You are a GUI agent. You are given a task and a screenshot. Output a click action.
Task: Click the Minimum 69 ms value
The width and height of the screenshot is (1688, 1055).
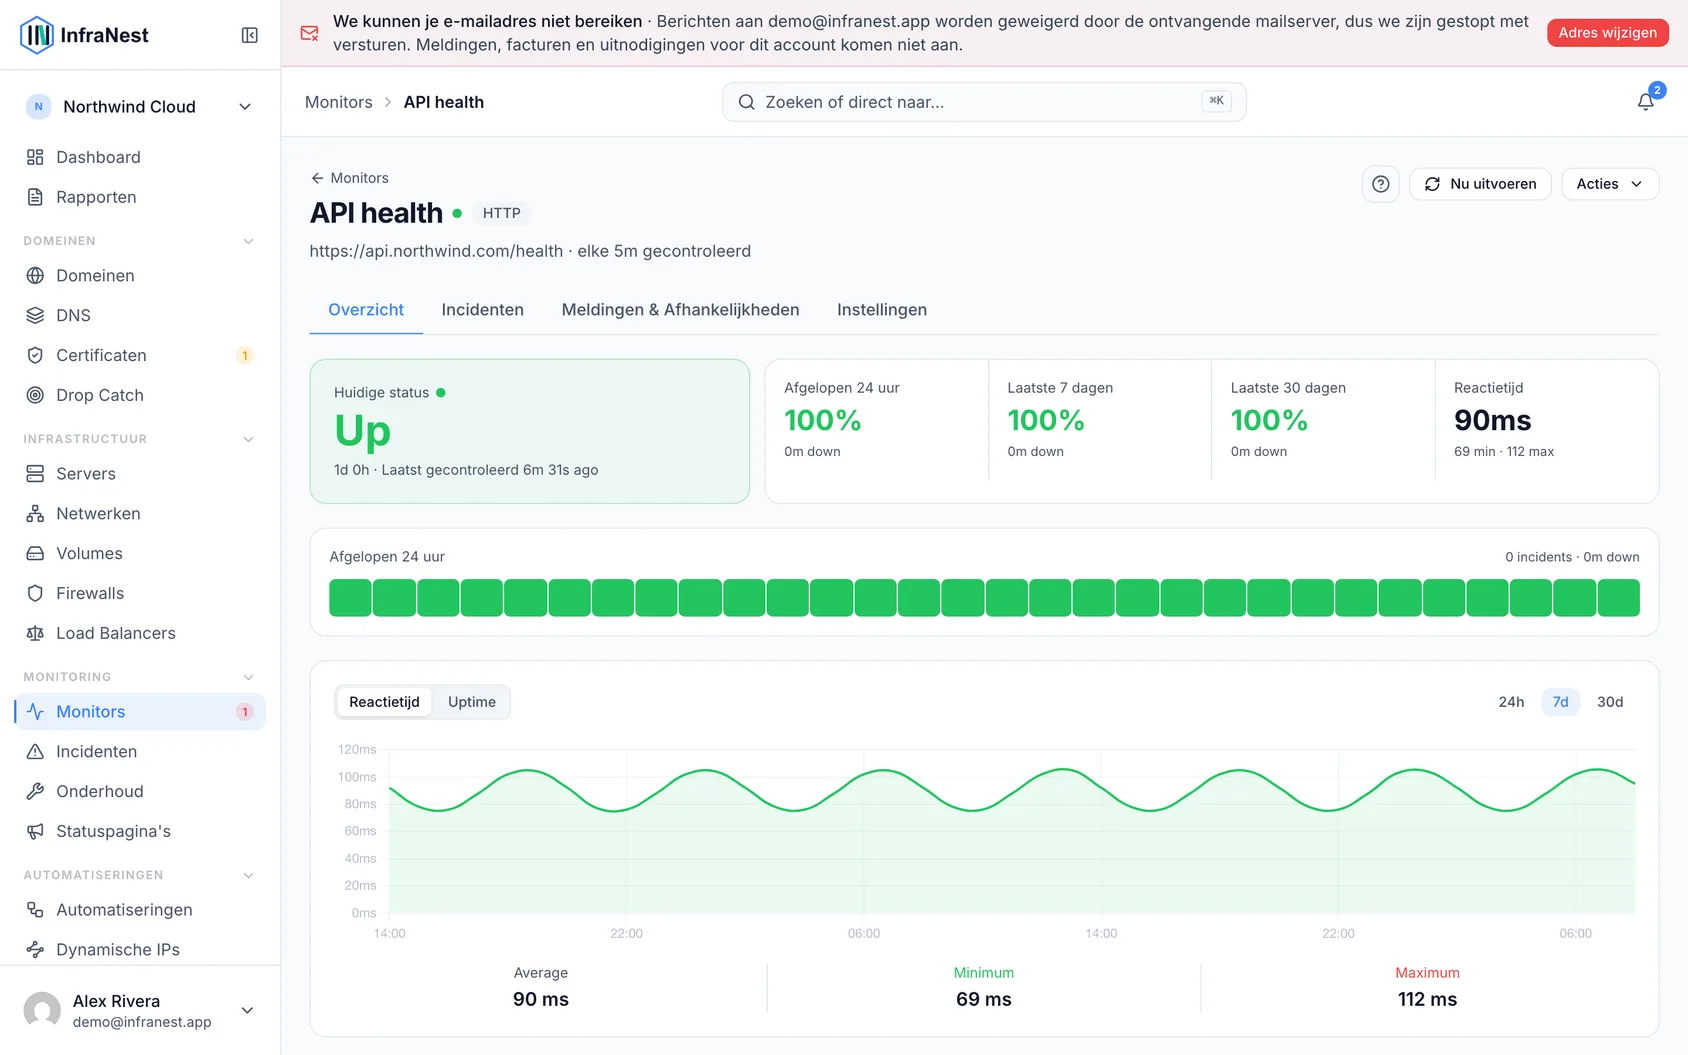click(983, 999)
